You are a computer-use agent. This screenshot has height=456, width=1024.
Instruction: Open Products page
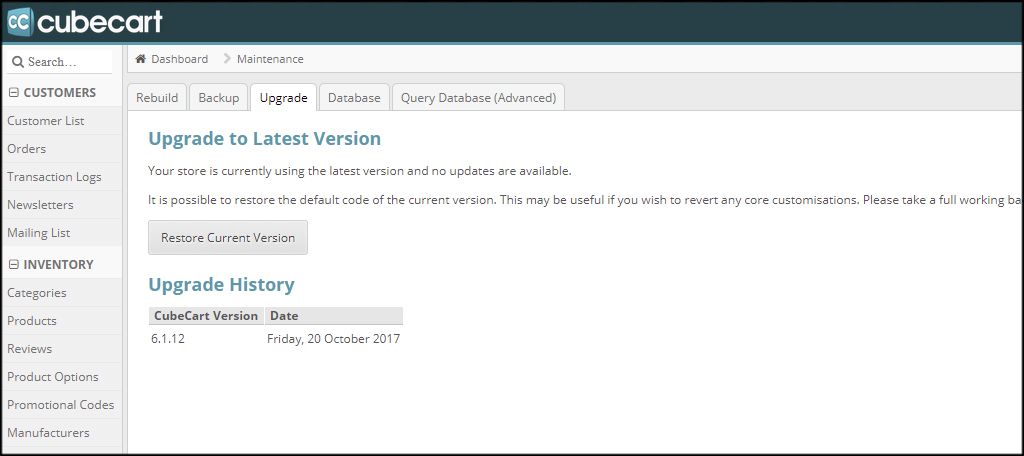click(x=32, y=321)
